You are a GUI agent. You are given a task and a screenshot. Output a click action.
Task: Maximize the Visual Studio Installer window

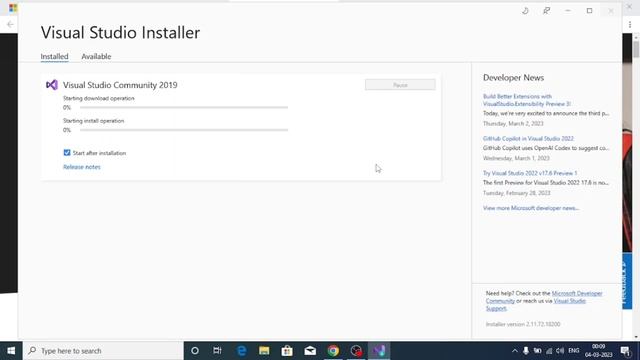[x=589, y=11]
